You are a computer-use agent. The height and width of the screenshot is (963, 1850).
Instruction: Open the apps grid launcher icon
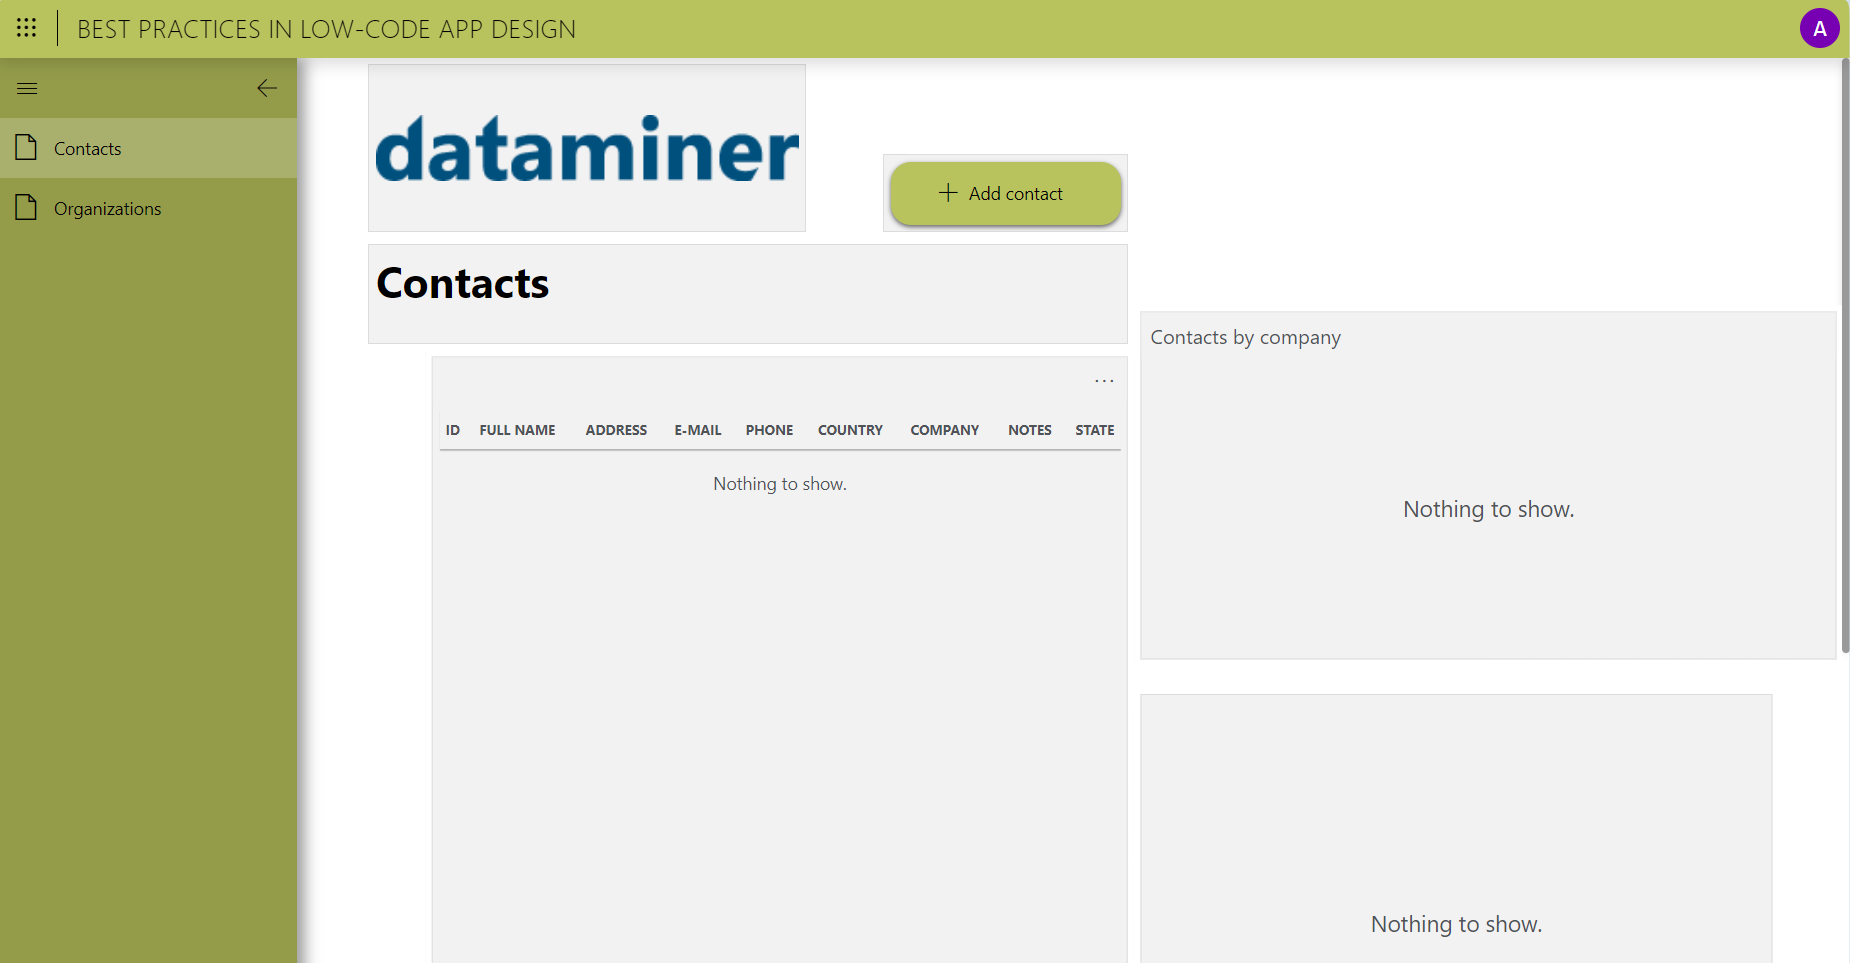click(x=27, y=28)
